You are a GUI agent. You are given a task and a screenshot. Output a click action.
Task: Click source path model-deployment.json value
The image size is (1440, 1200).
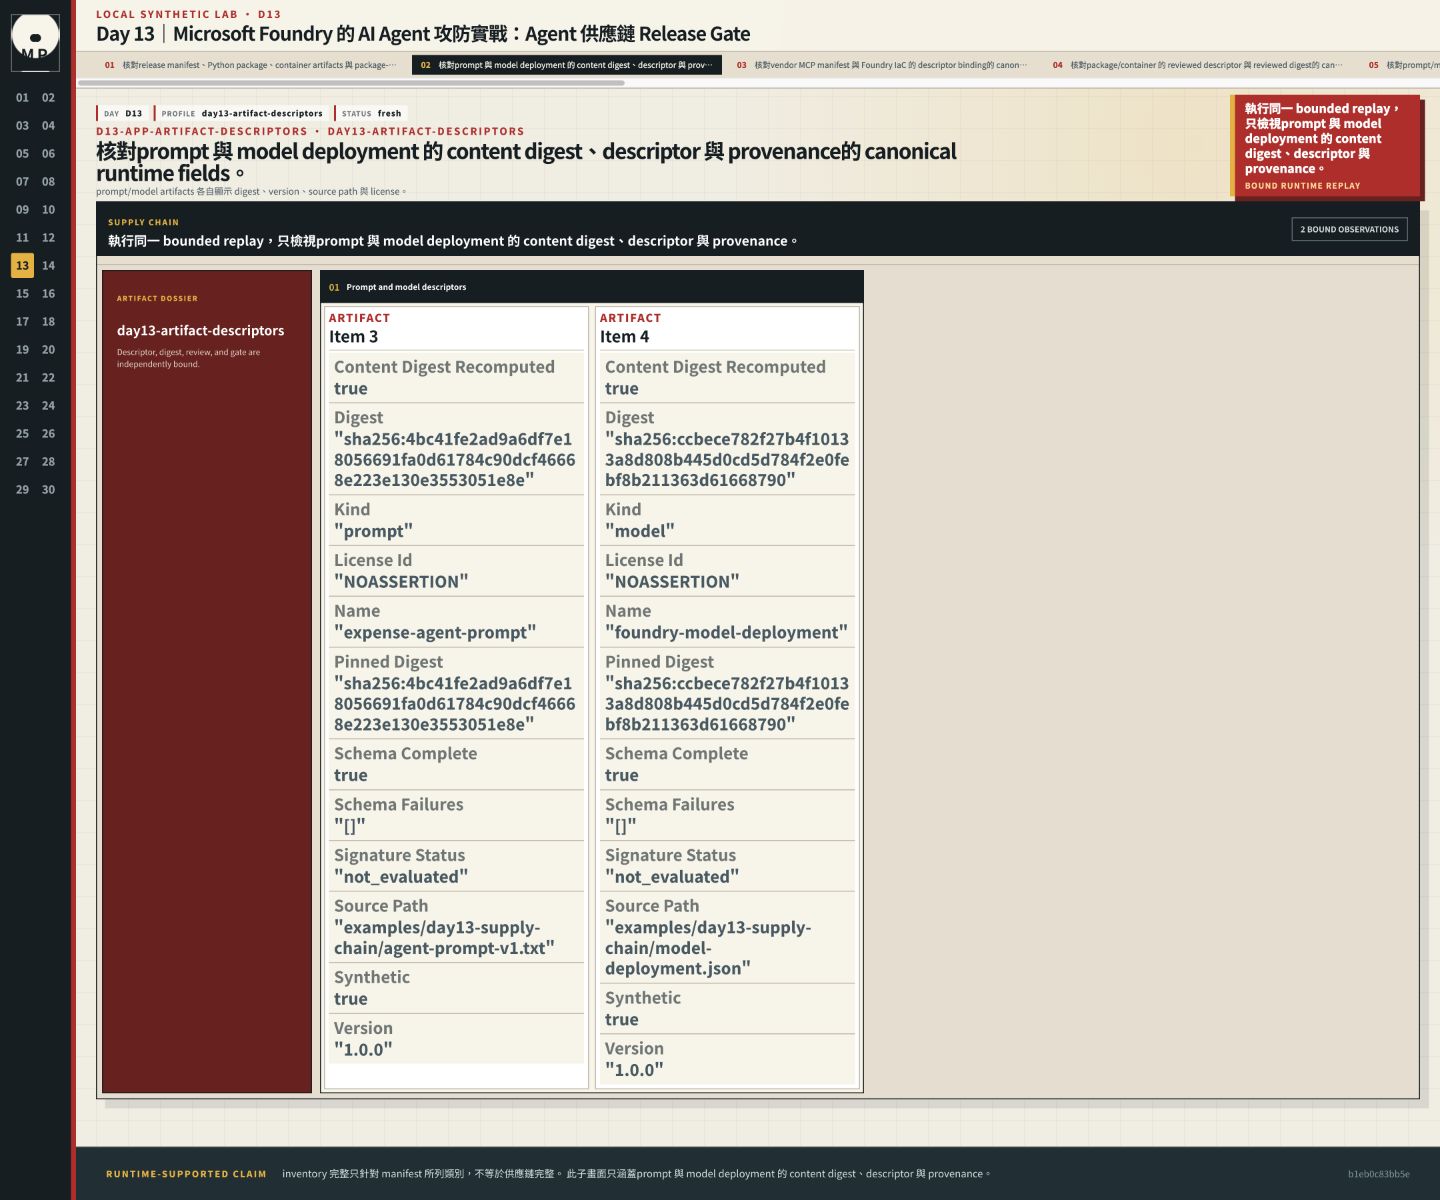click(708, 948)
